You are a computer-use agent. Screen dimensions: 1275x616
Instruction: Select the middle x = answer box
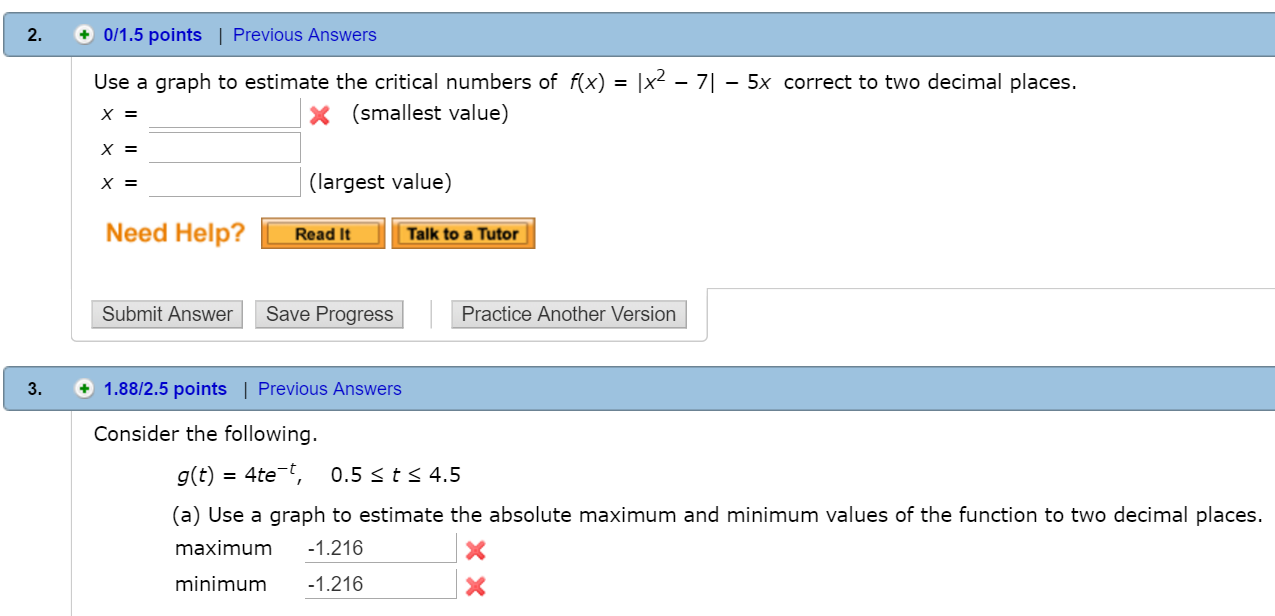click(x=224, y=147)
